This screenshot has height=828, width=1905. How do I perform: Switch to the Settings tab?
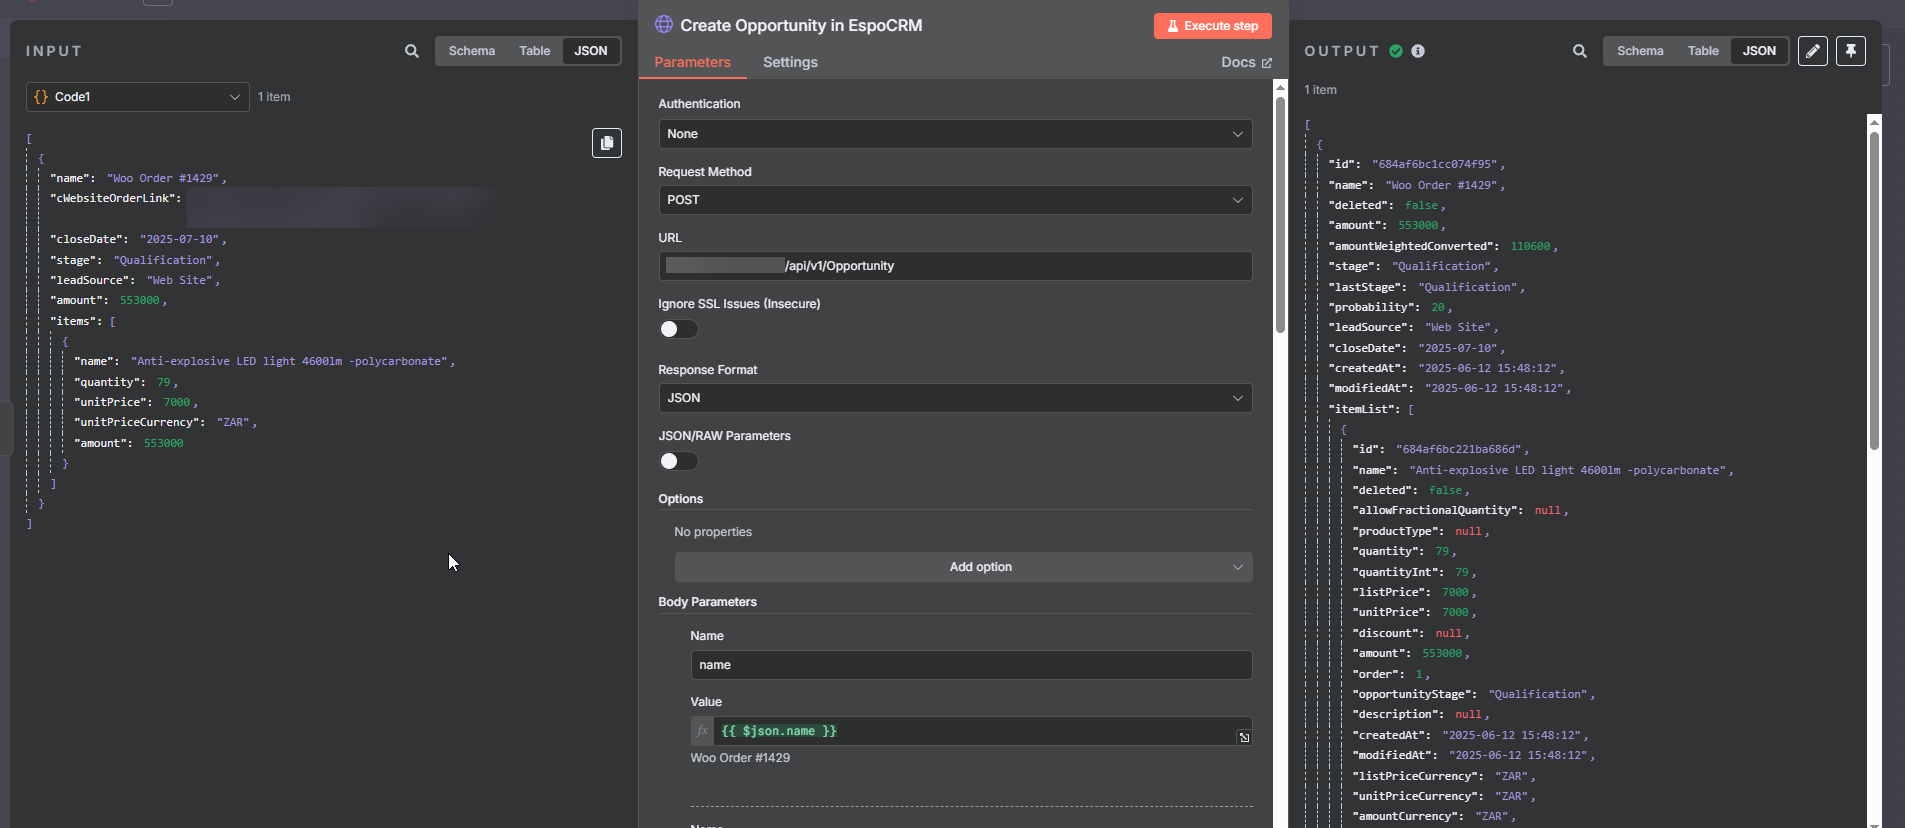(789, 62)
